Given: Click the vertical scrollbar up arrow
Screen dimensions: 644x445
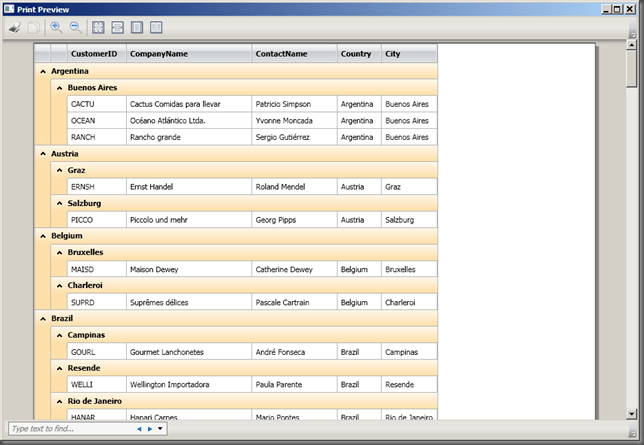Looking at the screenshot, I should [x=632, y=44].
